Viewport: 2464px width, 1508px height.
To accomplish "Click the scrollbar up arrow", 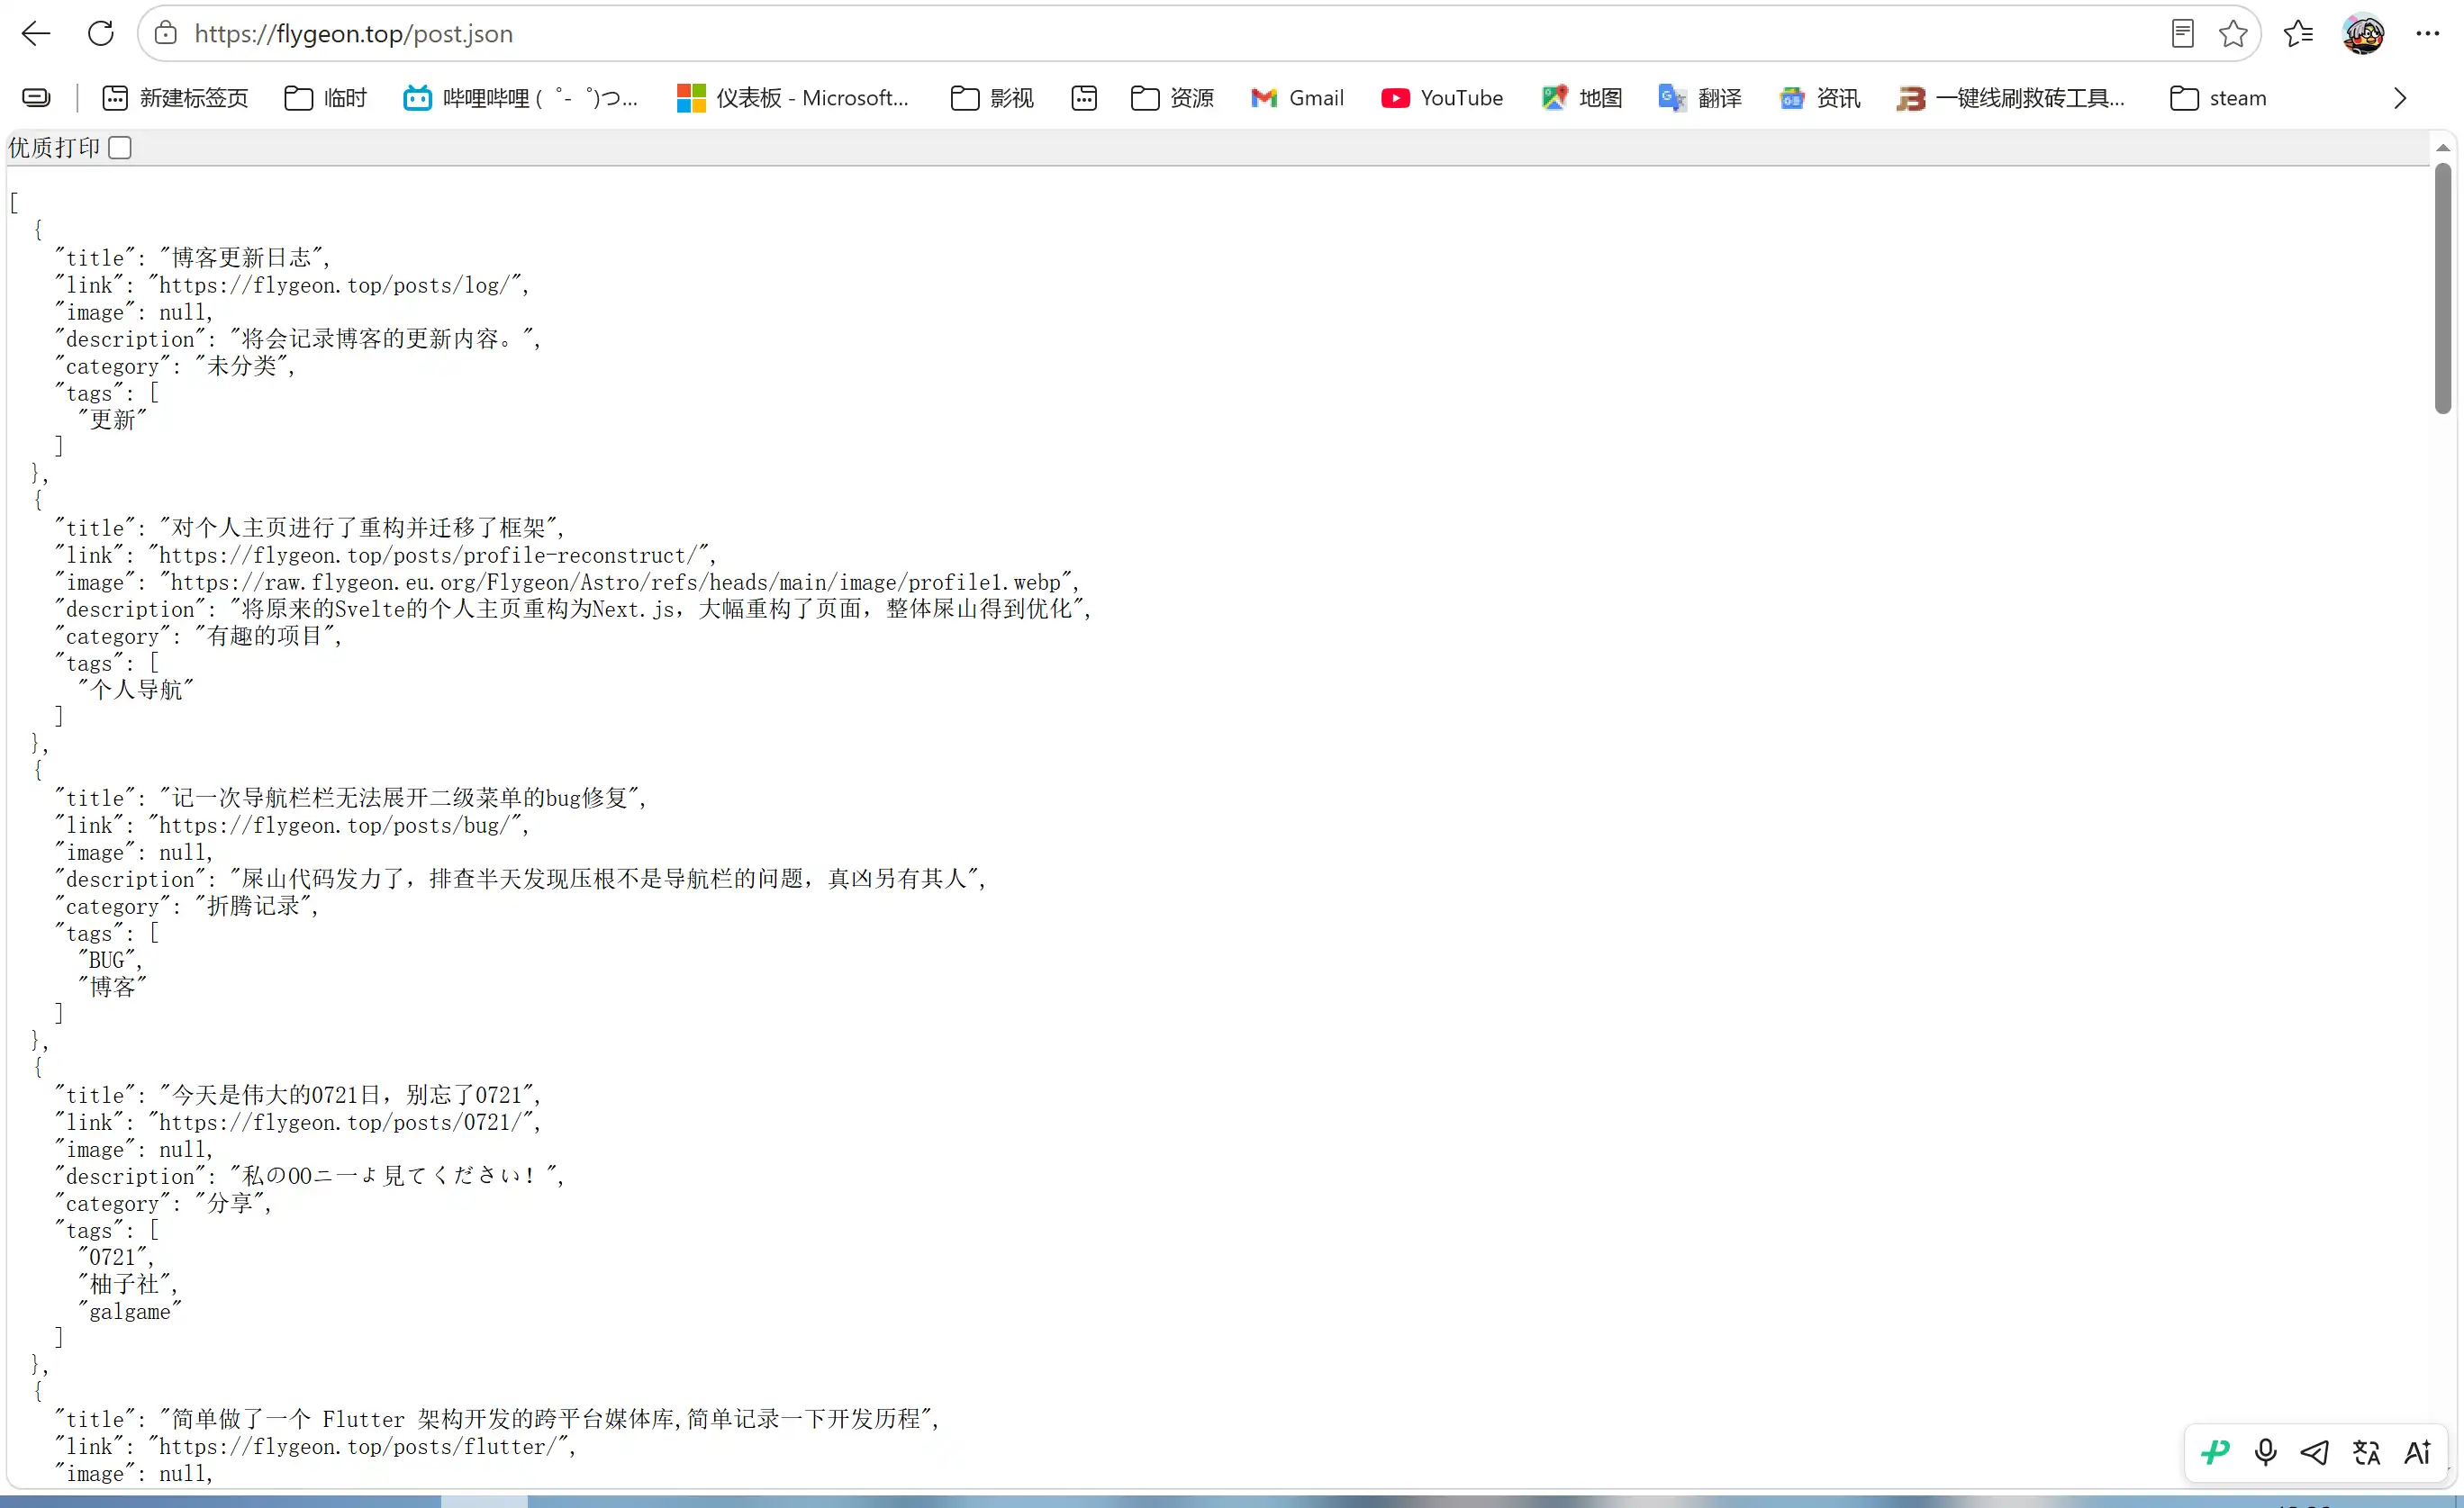I will (2443, 148).
